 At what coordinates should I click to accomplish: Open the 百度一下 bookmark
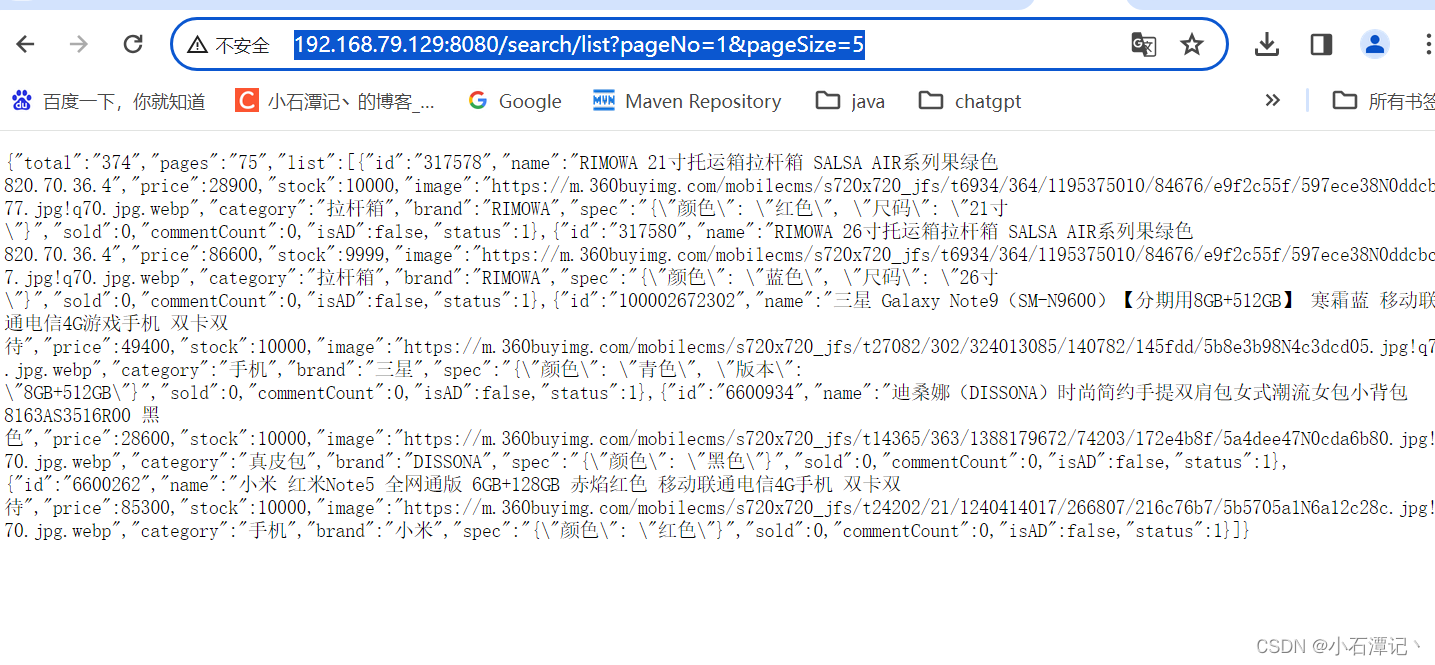(108, 101)
